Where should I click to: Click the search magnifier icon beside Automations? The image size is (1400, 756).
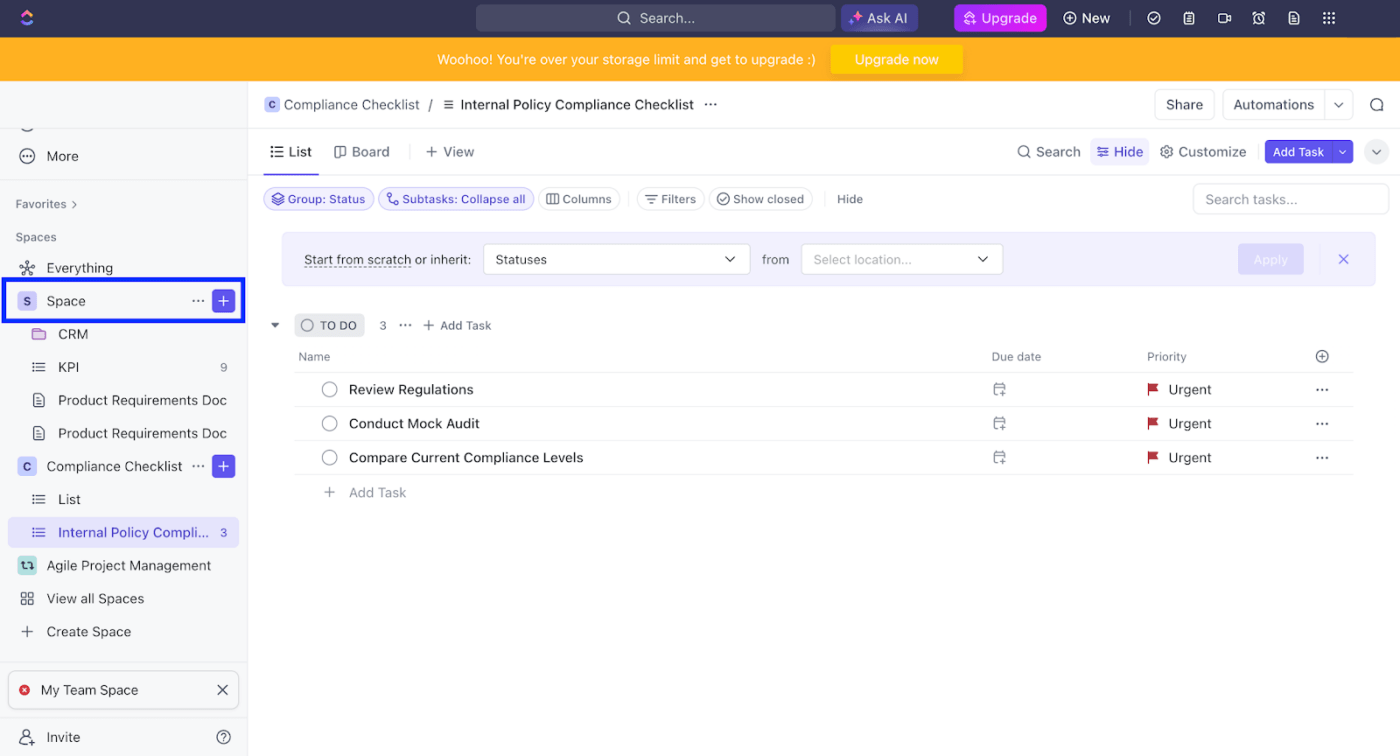1377,105
